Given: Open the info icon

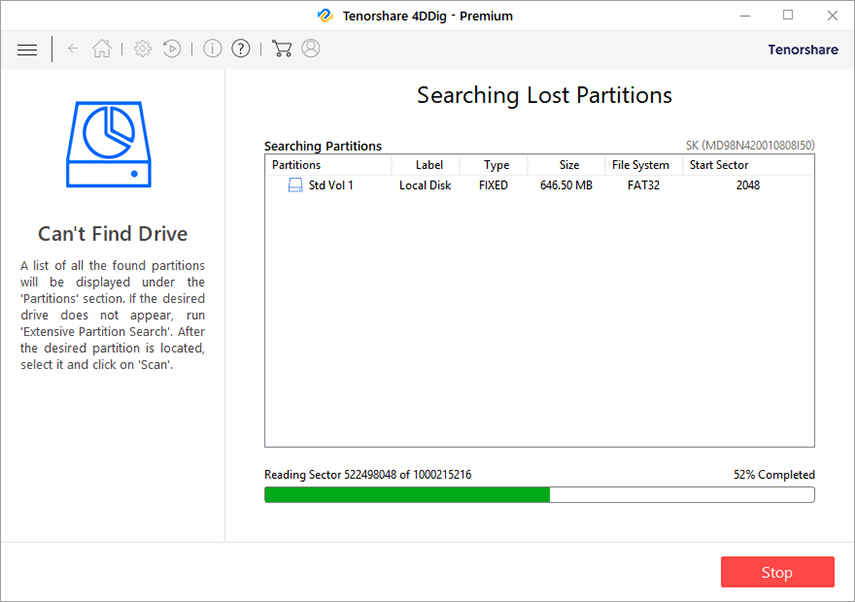Looking at the screenshot, I should [213, 49].
